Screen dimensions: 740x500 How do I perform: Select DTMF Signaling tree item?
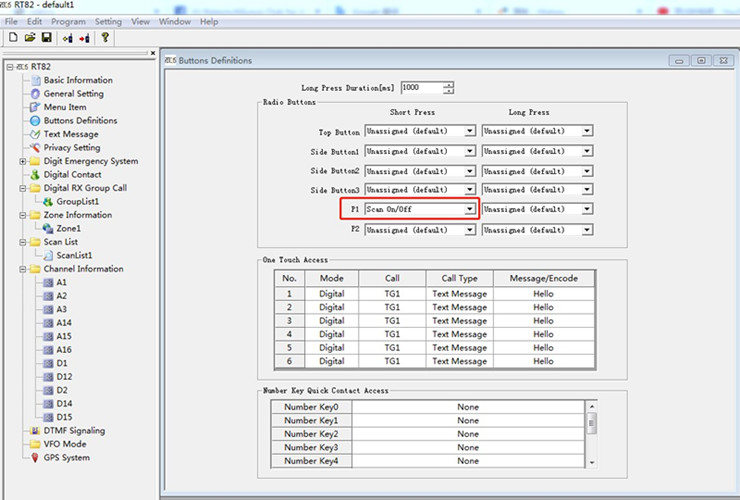tap(73, 431)
